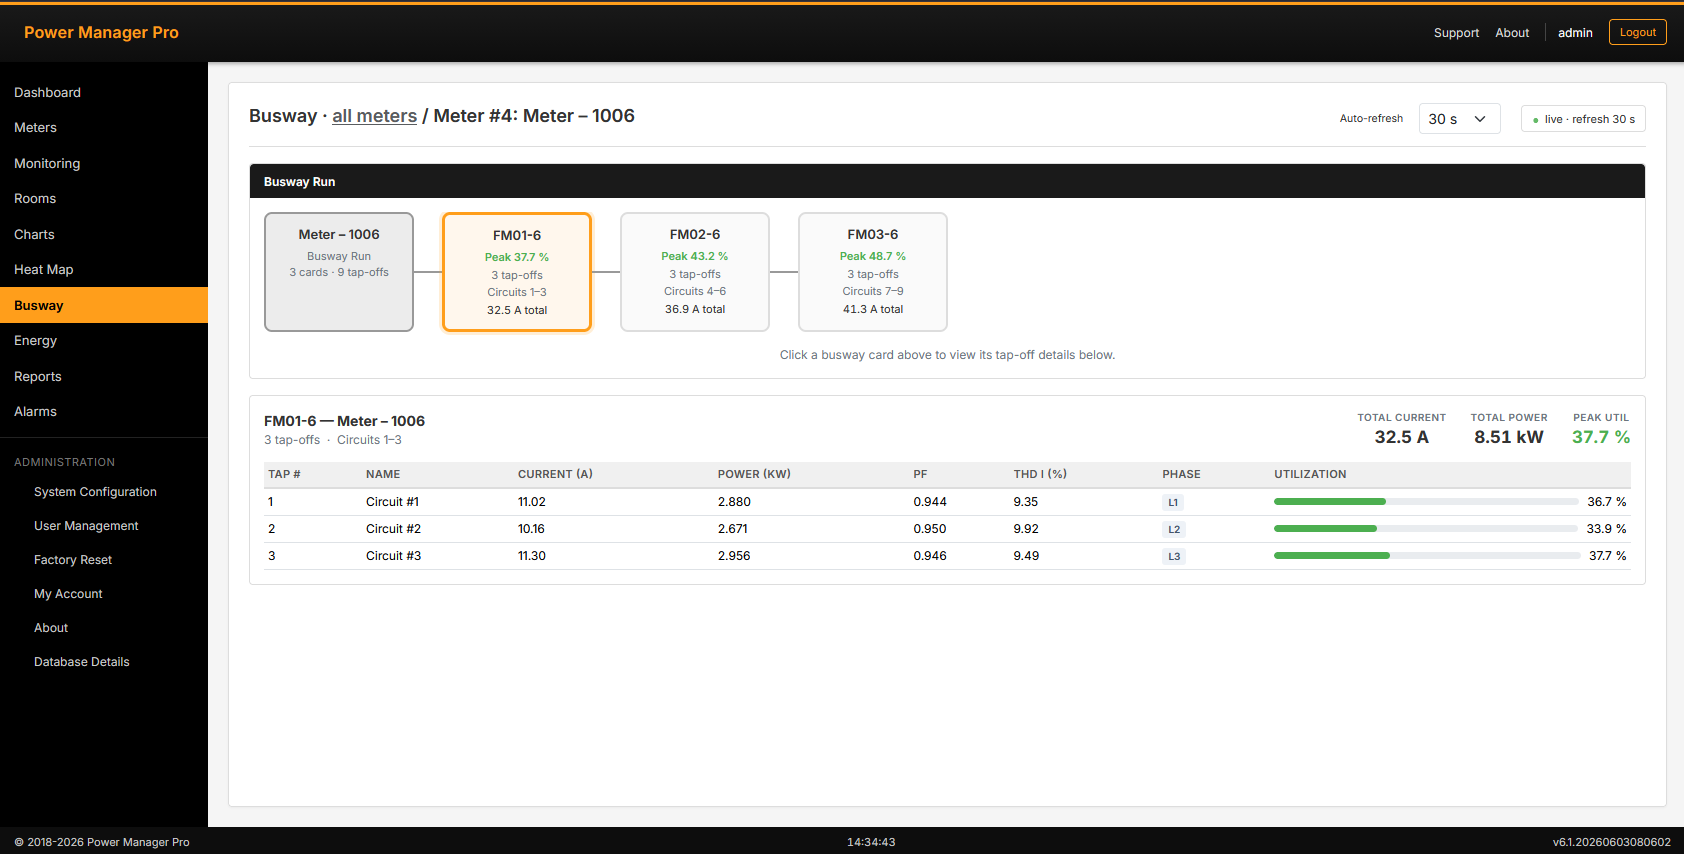Select the Meter – 1006 busway run card

coord(339,272)
